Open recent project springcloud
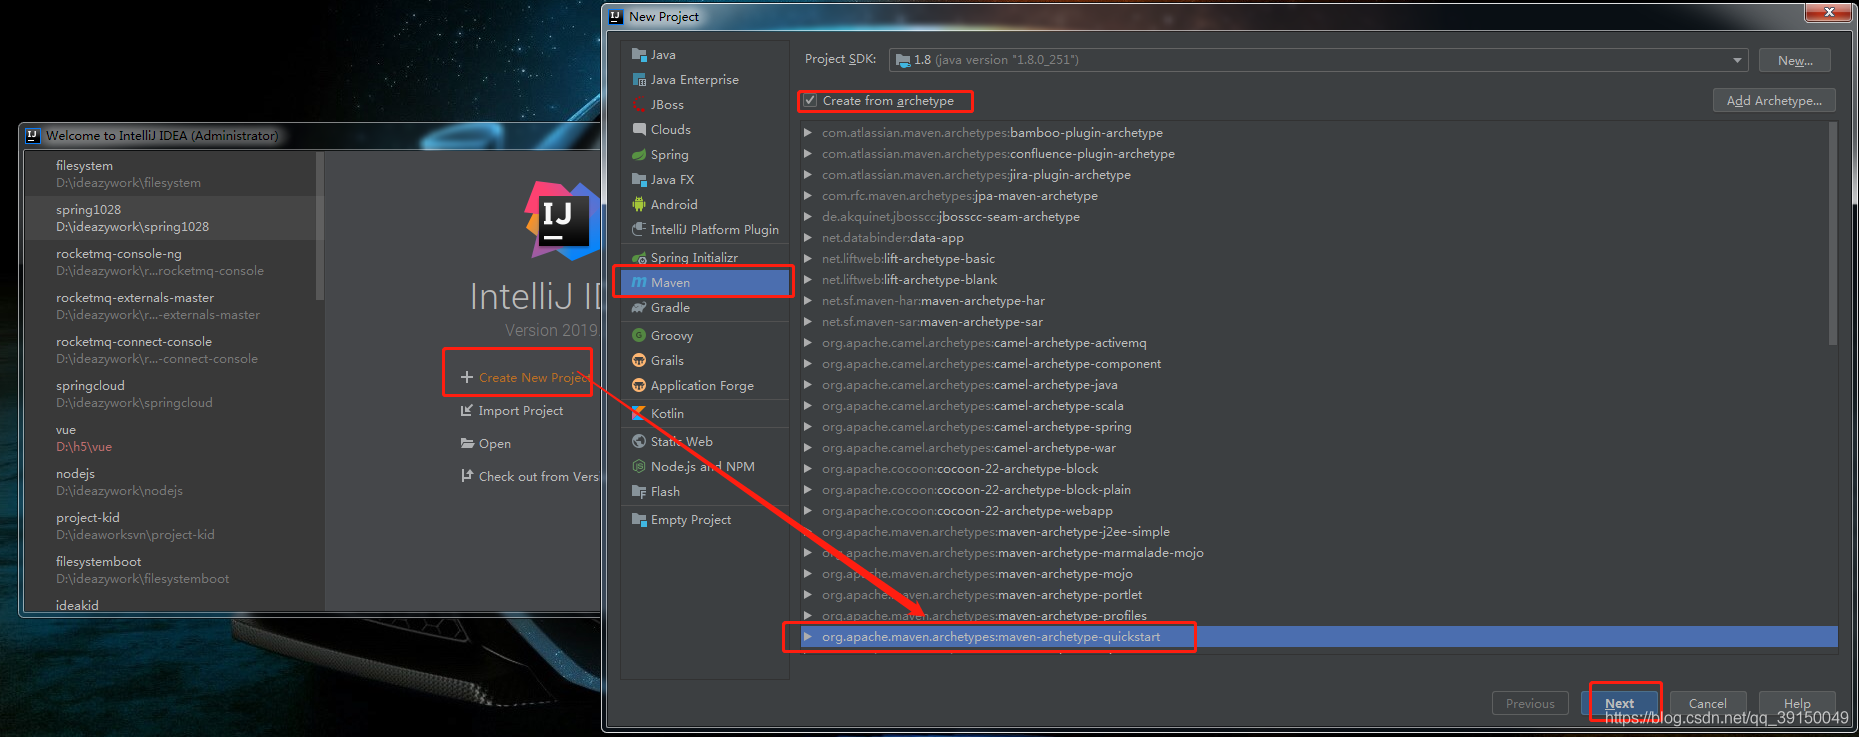Screen dimensions: 1859x737 (x=170, y=394)
